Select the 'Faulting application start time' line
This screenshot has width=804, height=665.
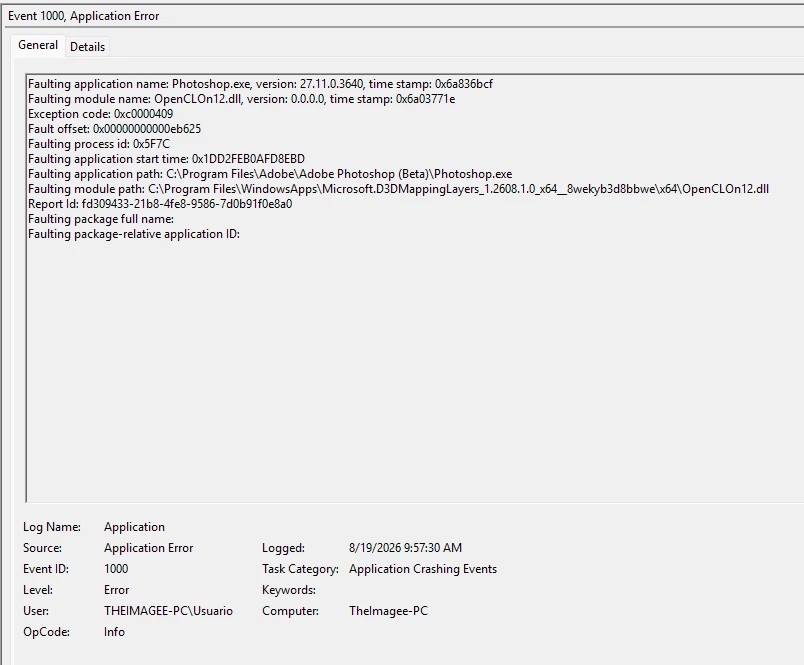(166, 159)
